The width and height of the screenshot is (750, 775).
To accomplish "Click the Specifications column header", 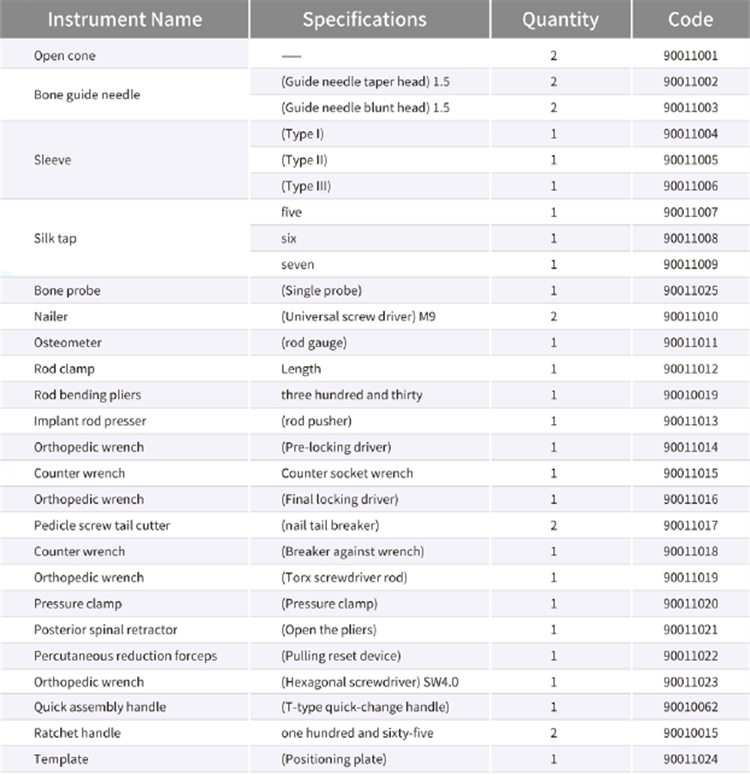I will [x=364, y=20].
